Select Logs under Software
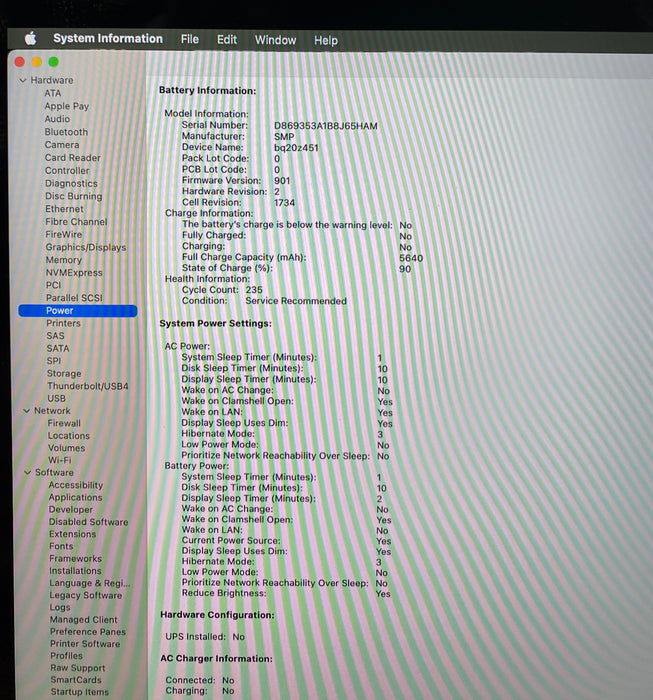This screenshot has width=653, height=700. (60, 608)
